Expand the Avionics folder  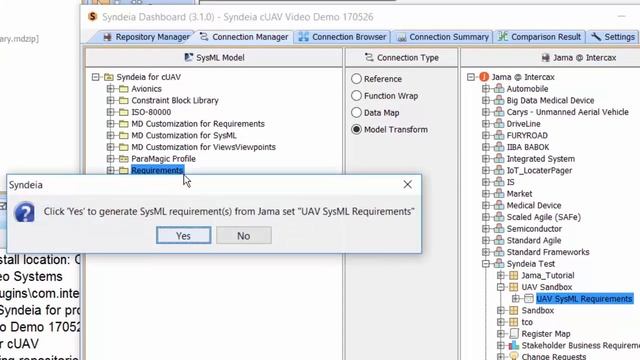coord(110,89)
